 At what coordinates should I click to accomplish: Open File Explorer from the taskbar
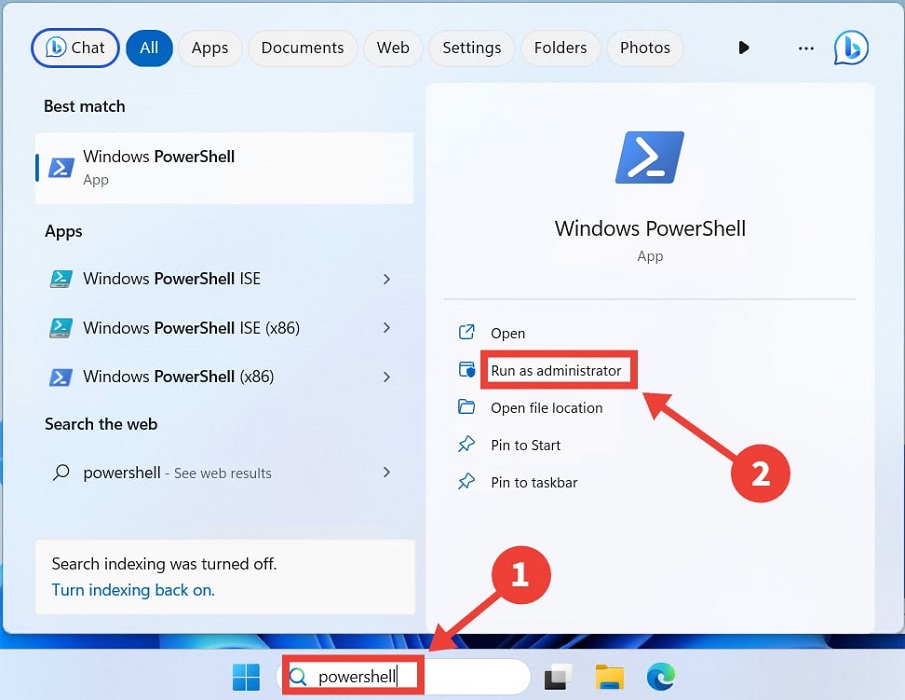tap(610, 675)
